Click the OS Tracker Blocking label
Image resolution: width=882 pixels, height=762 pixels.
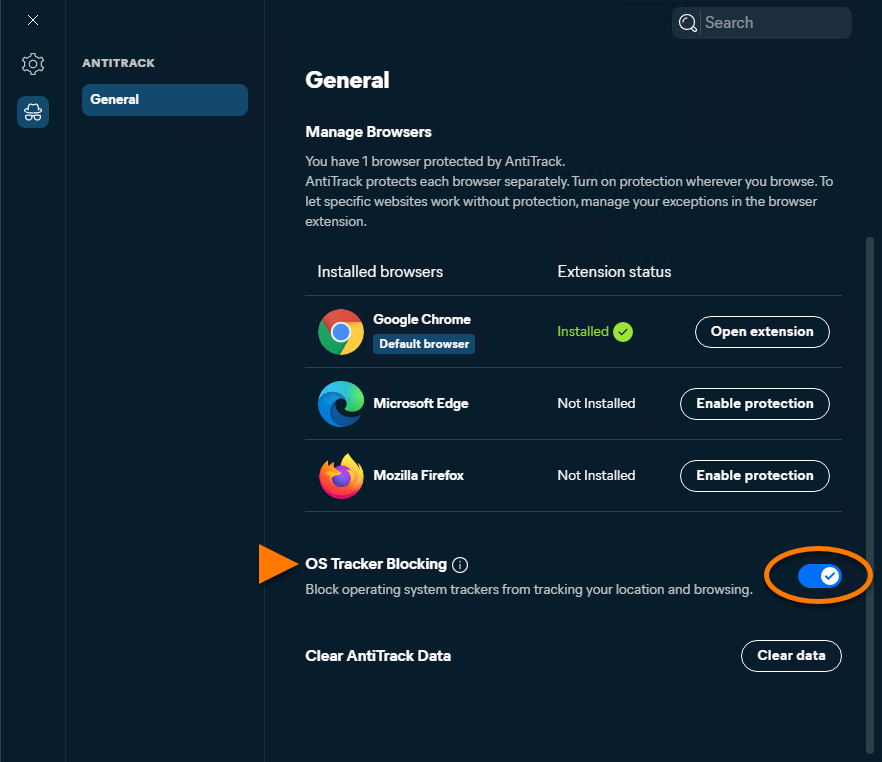click(x=376, y=564)
